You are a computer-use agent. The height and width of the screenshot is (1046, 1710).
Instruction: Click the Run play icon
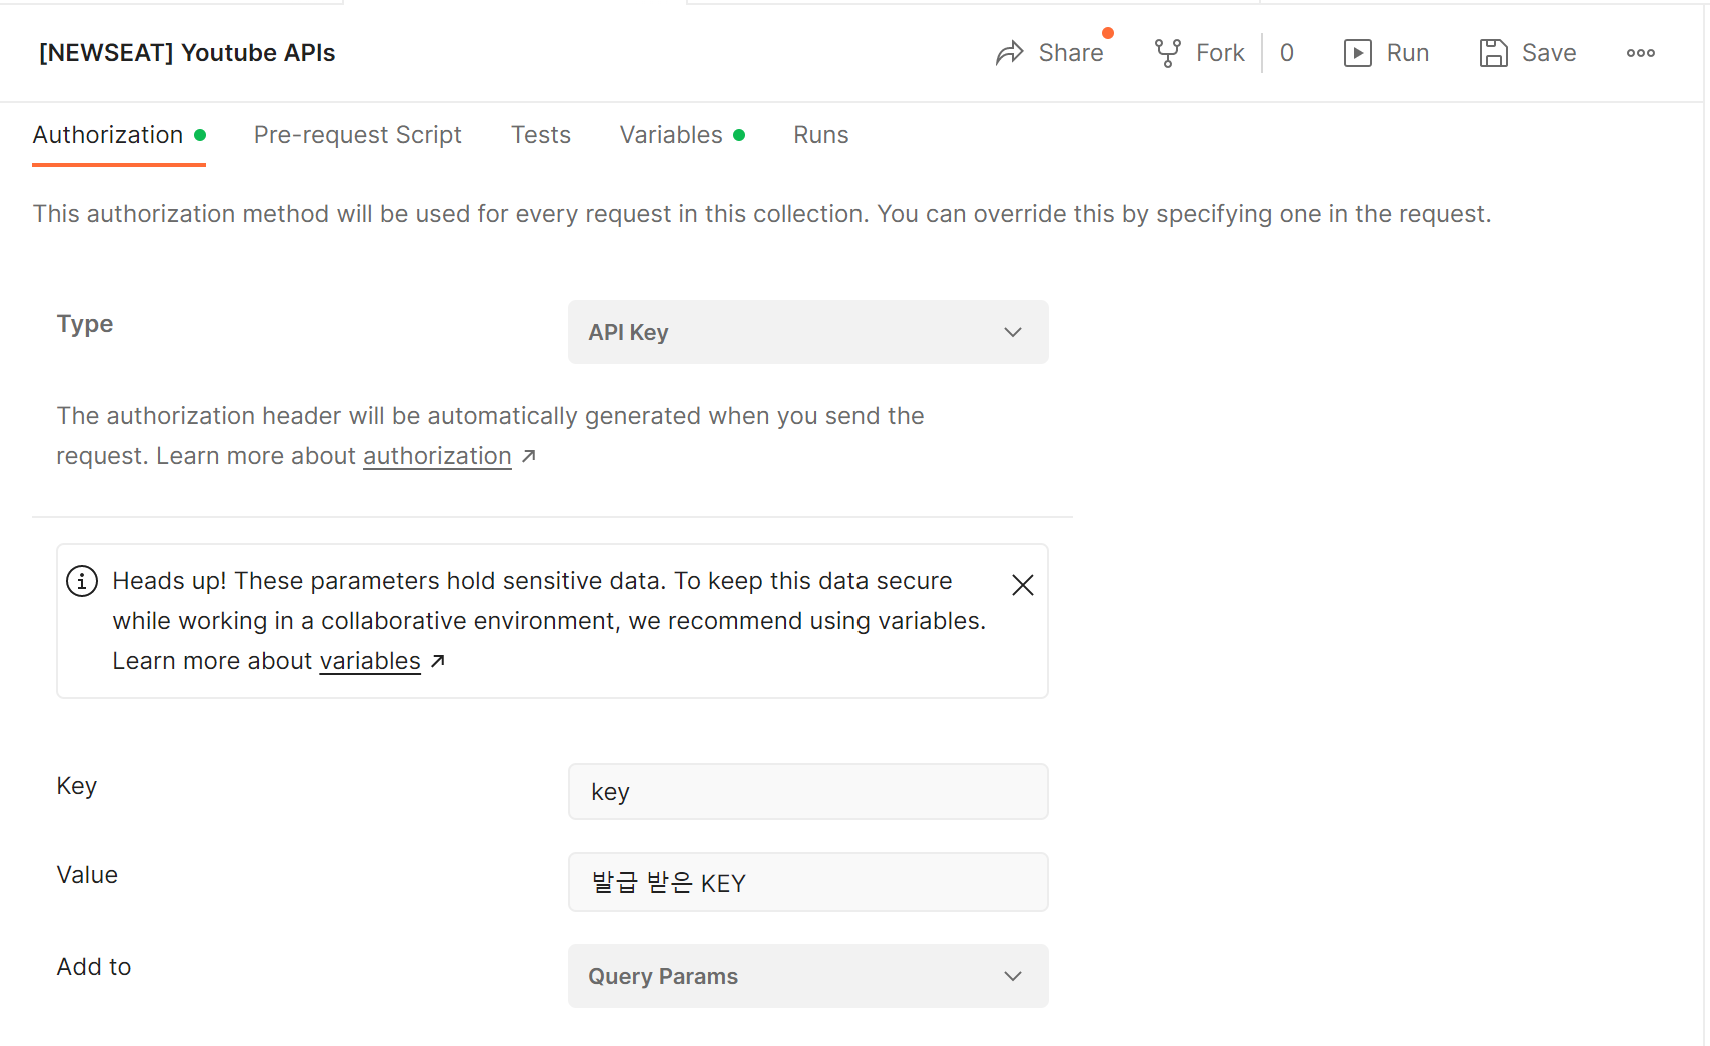(x=1357, y=53)
